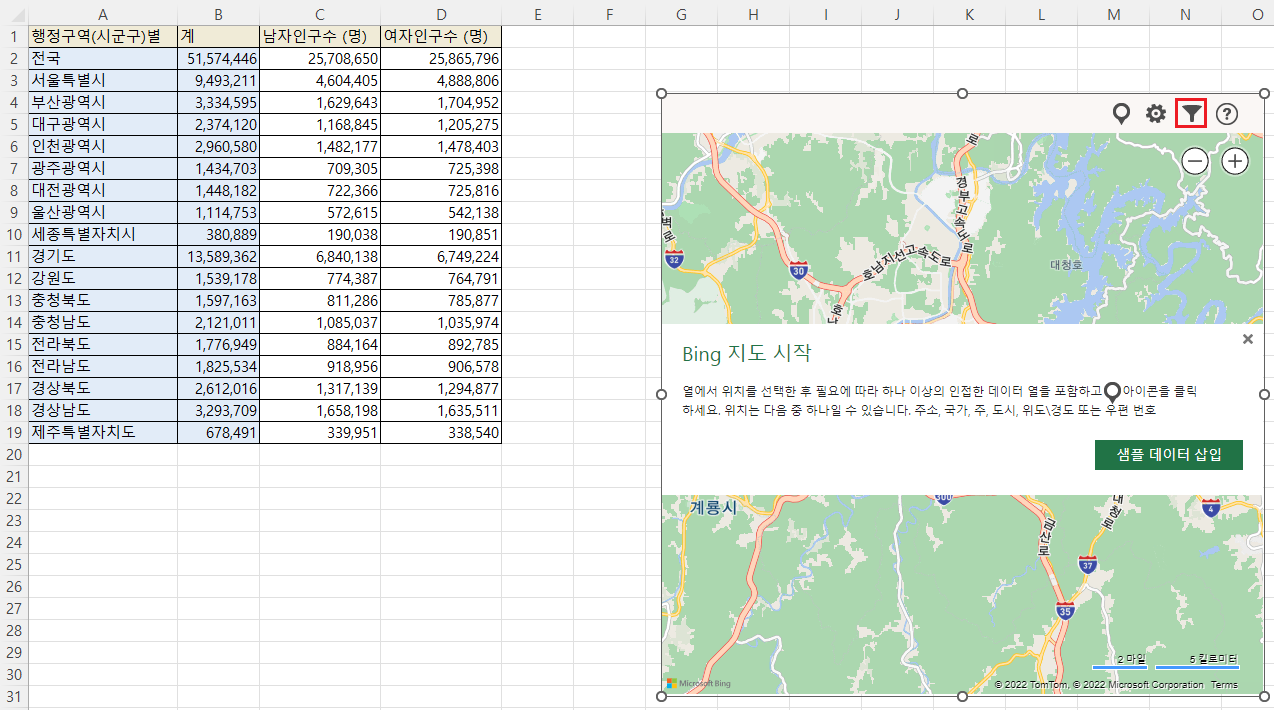Select female population 25,865,796
This screenshot has height=710, width=1274.
click(441, 59)
